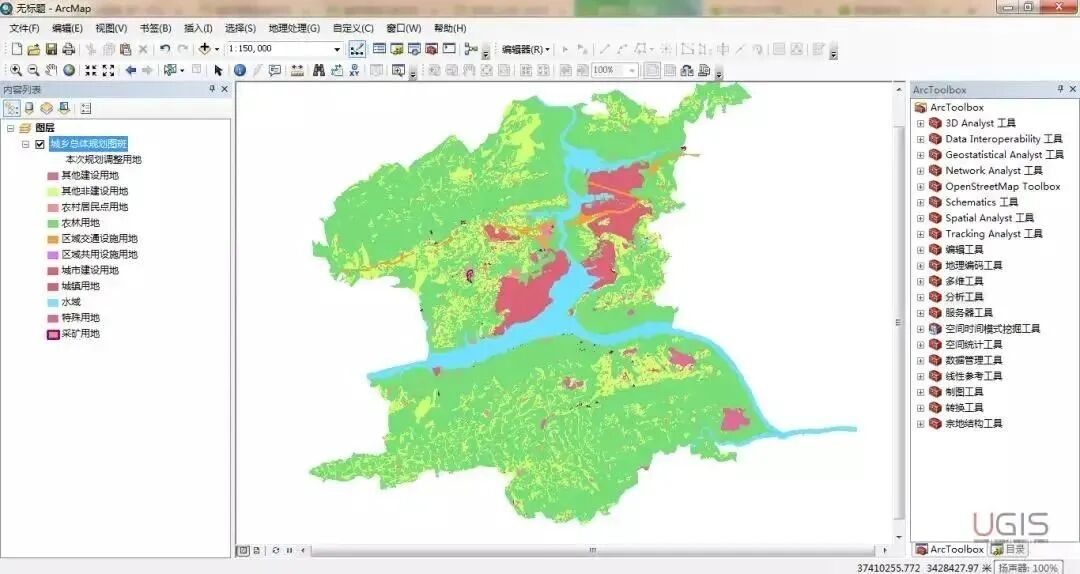The width and height of the screenshot is (1080, 574).
Task: Print the map
Action: (68, 49)
